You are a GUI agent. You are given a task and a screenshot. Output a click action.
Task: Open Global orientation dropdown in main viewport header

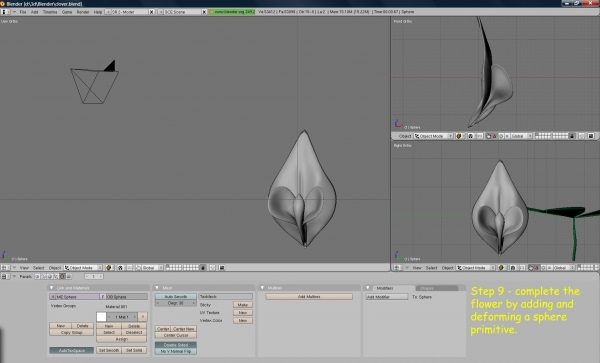point(152,268)
